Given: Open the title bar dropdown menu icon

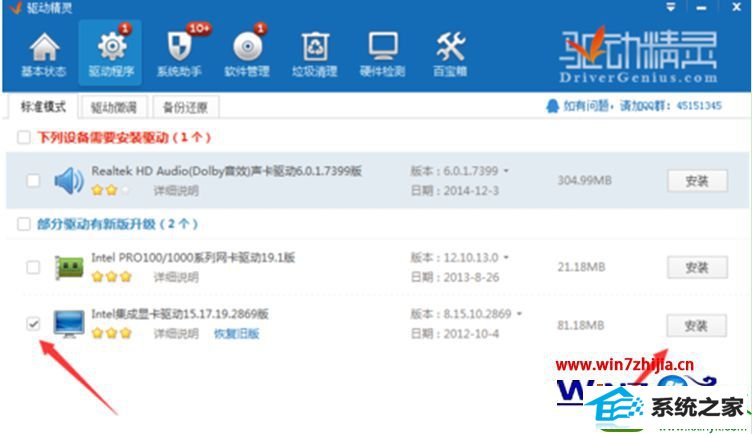Looking at the screenshot, I should pos(670,7).
